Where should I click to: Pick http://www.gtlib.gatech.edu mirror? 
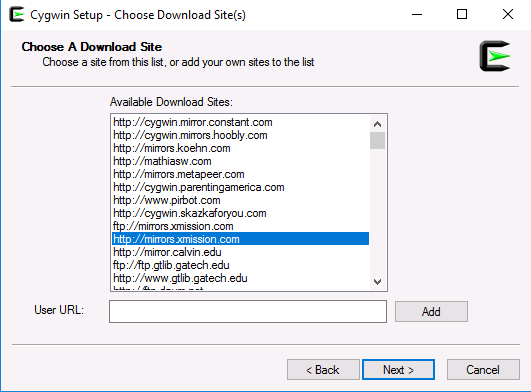coord(240,278)
